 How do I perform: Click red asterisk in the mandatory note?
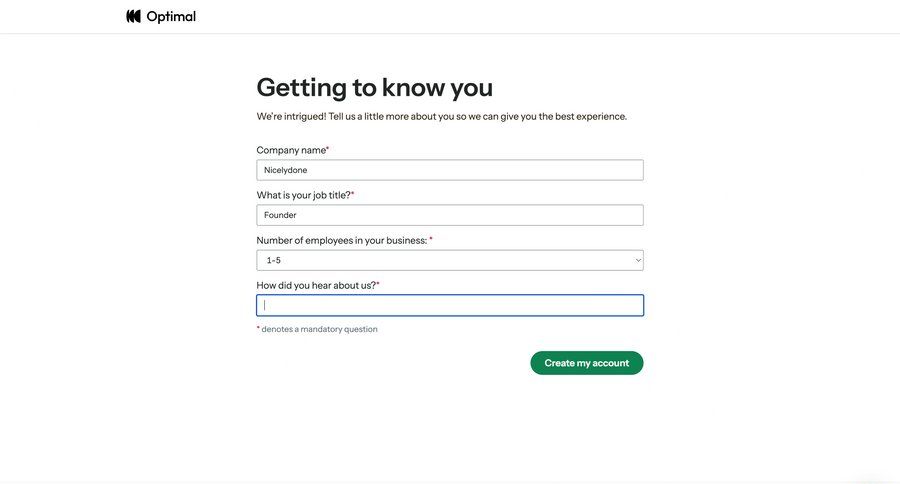pos(258,328)
